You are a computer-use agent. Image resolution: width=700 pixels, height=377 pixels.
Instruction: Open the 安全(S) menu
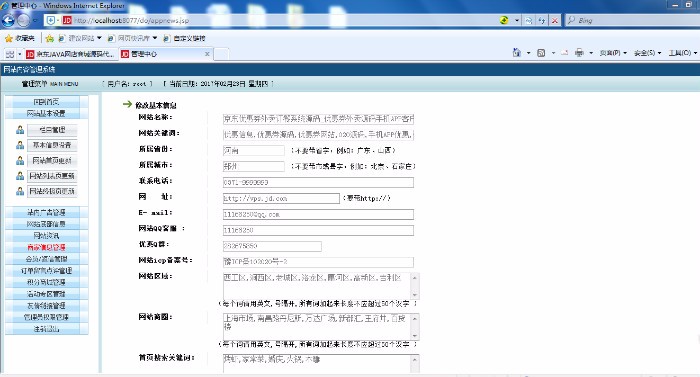647,53
